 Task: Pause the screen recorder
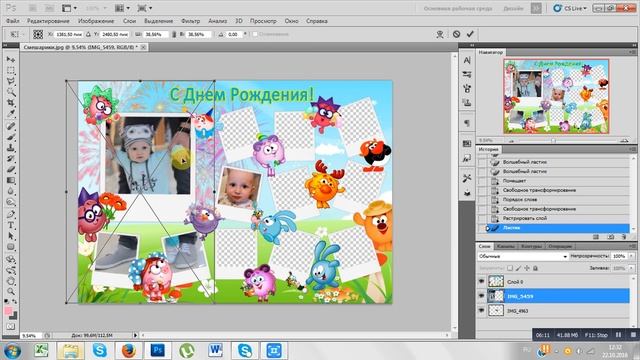click(x=618, y=335)
